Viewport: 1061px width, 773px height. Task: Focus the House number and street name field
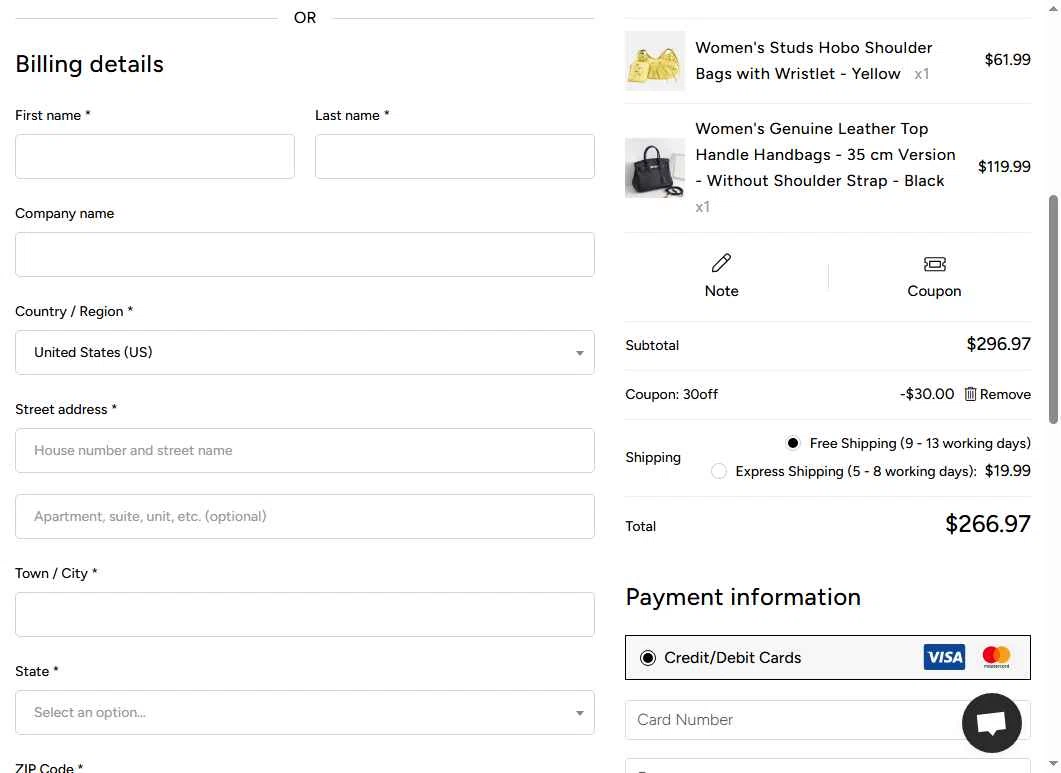pyautogui.click(x=304, y=451)
